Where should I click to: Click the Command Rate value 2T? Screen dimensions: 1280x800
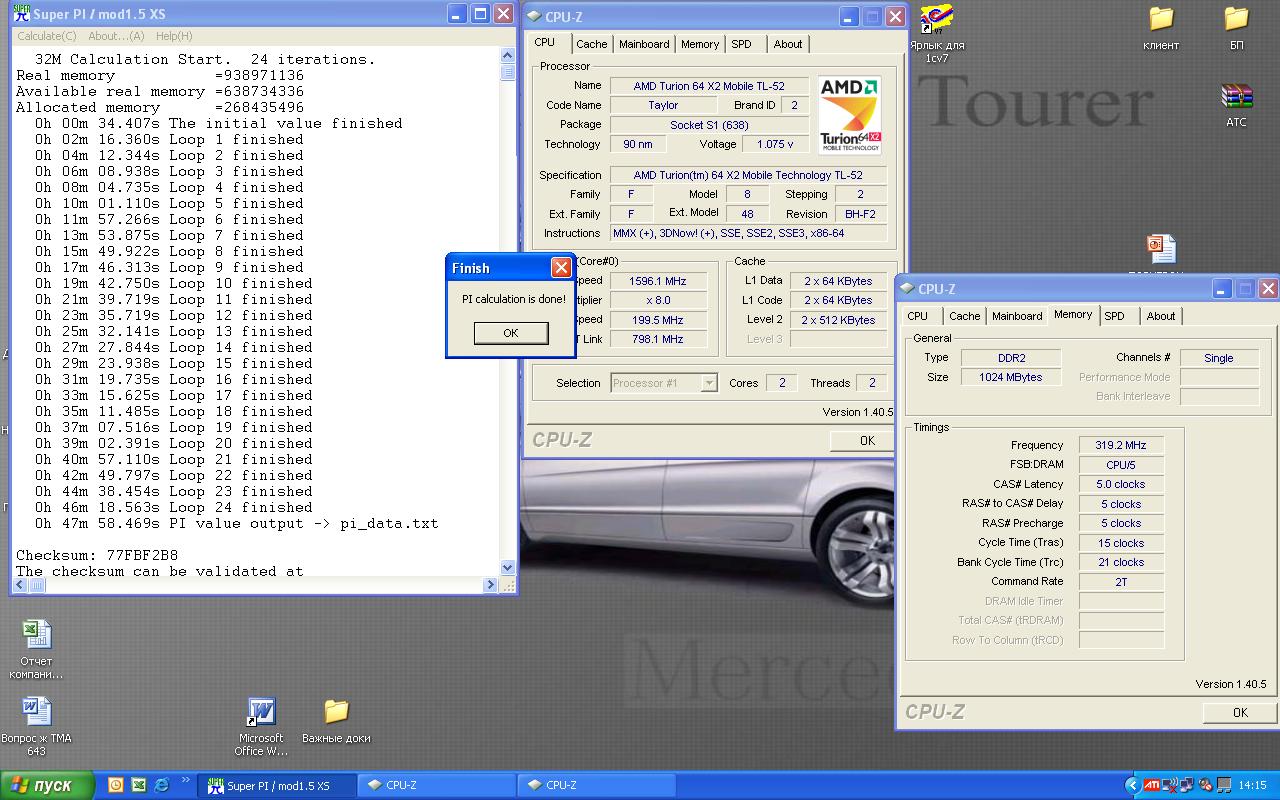(1121, 581)
